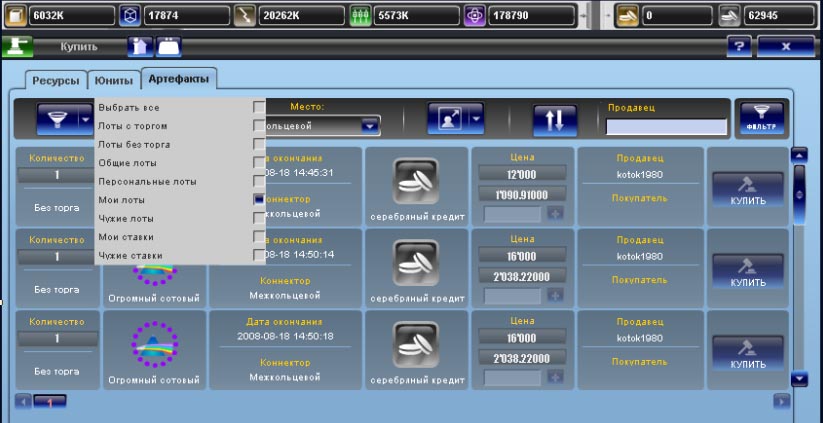This screenshot has height=423, width=823.
Task: Click the house icon beside Купить
Action: point(140,46)
